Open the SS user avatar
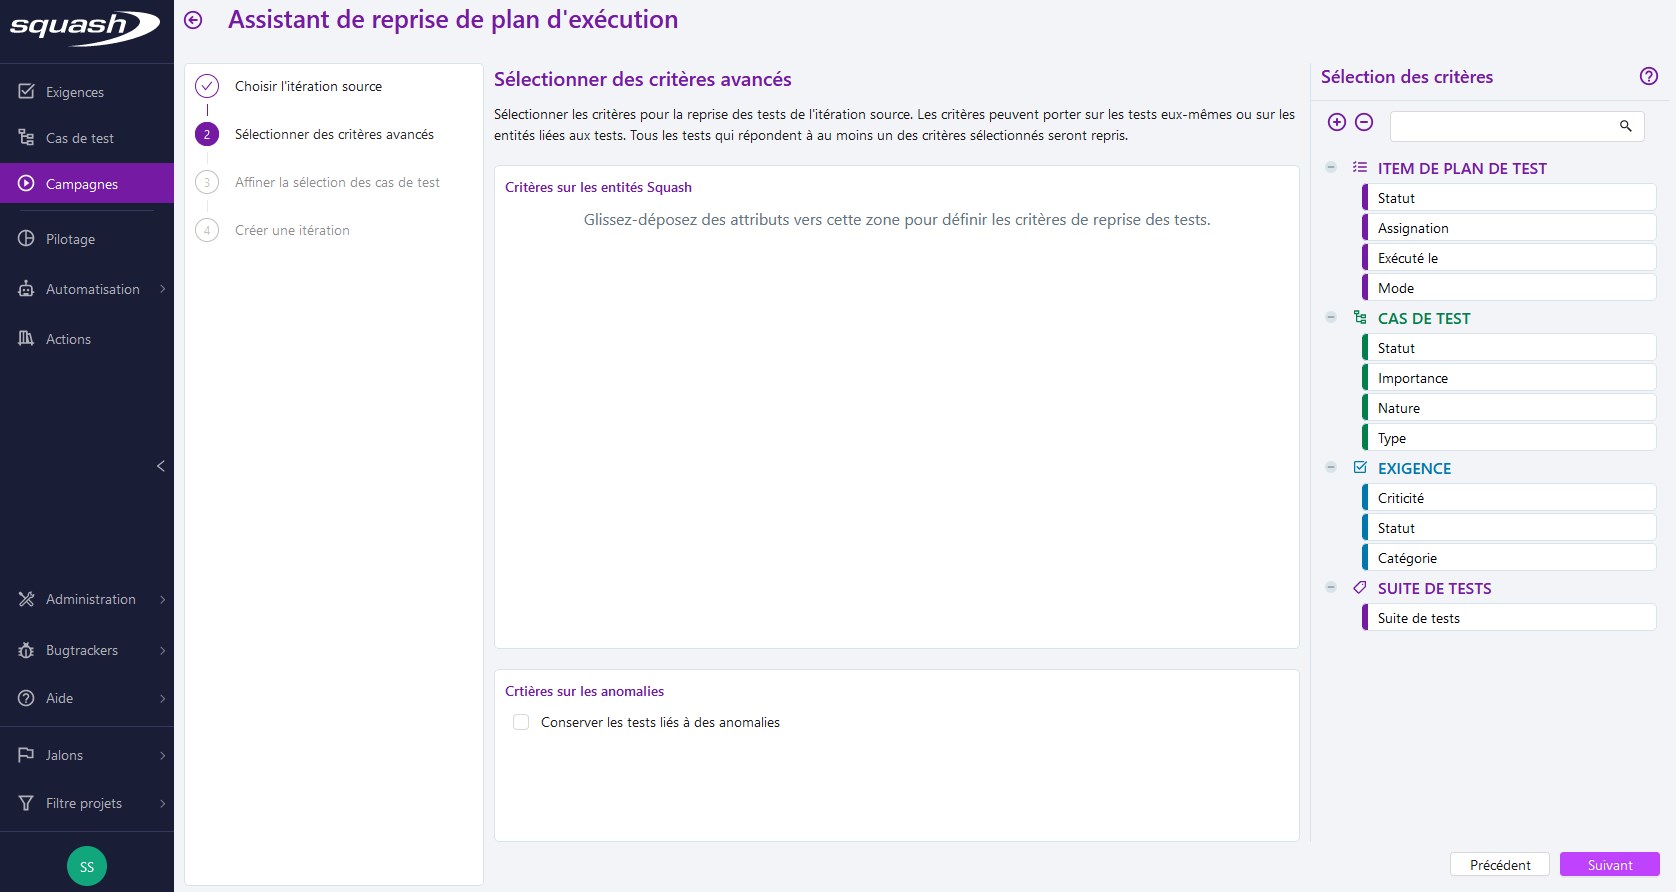 87,866
